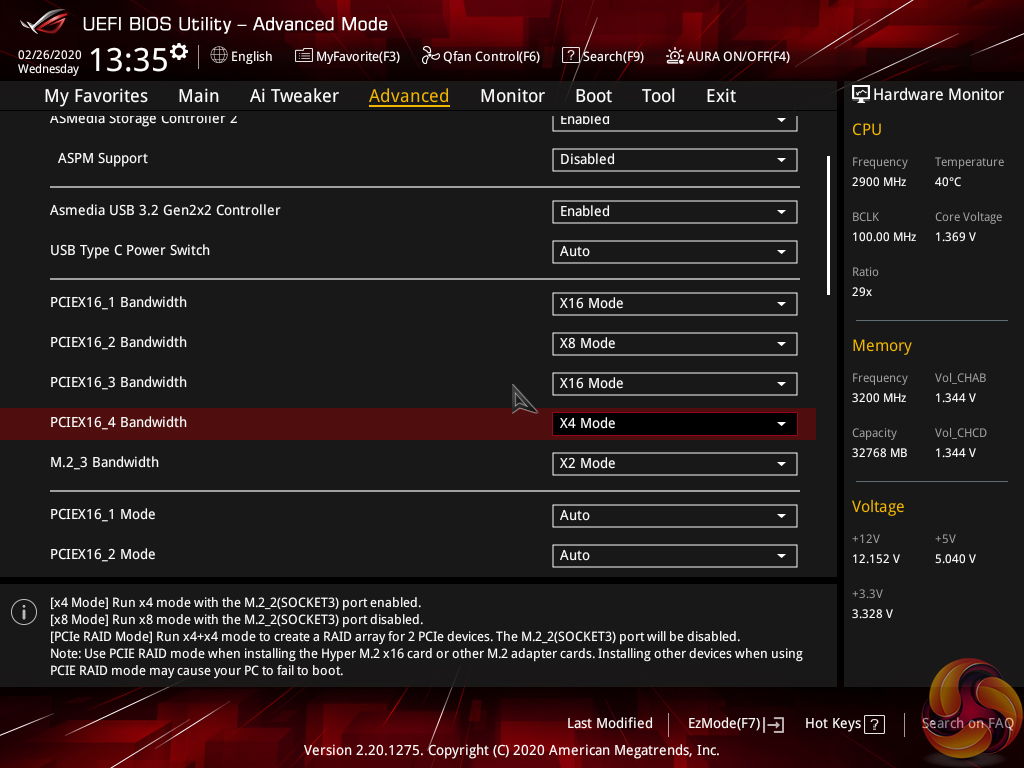
Task: Open PCIEX16_4 Bandwidth X4 Mode dropdown
Action: pos(674,423)
